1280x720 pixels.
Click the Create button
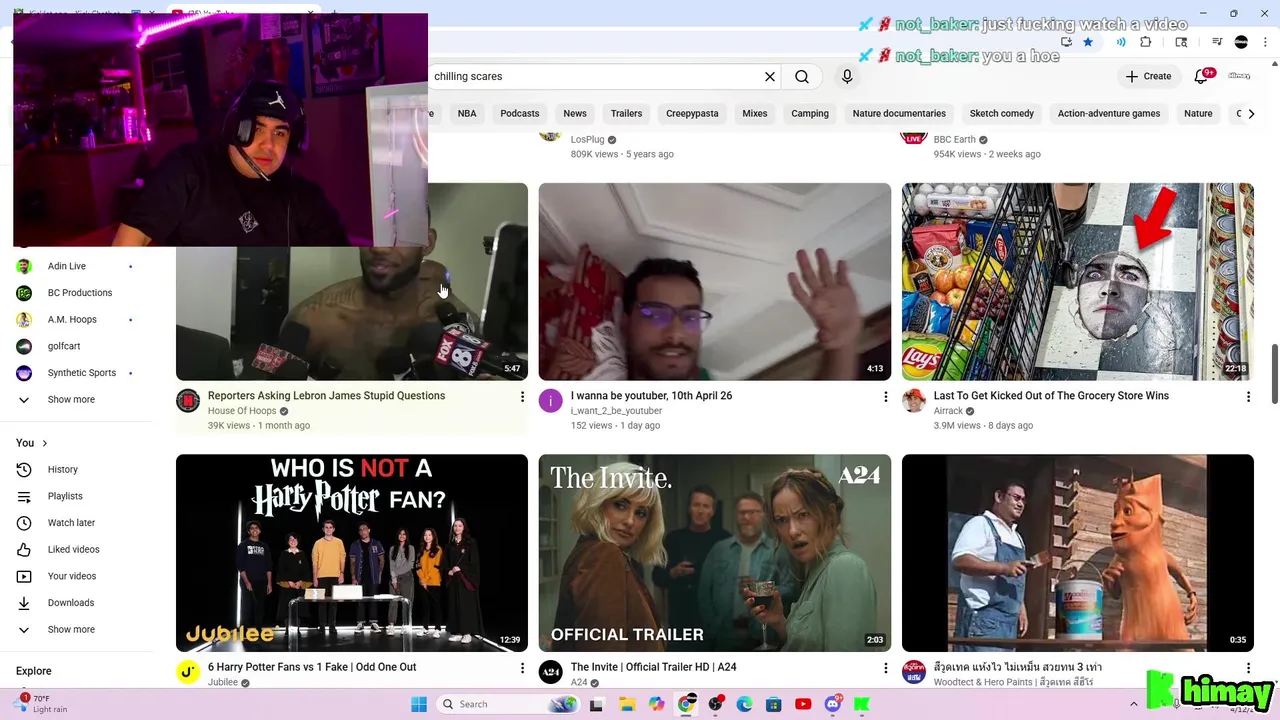1148,76
